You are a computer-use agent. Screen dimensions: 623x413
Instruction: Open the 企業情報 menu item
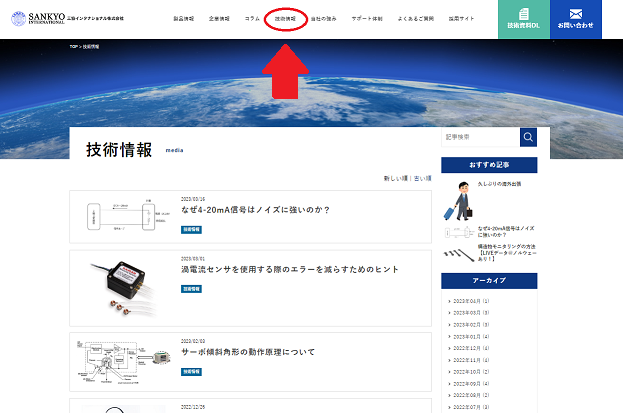point(219,19)
